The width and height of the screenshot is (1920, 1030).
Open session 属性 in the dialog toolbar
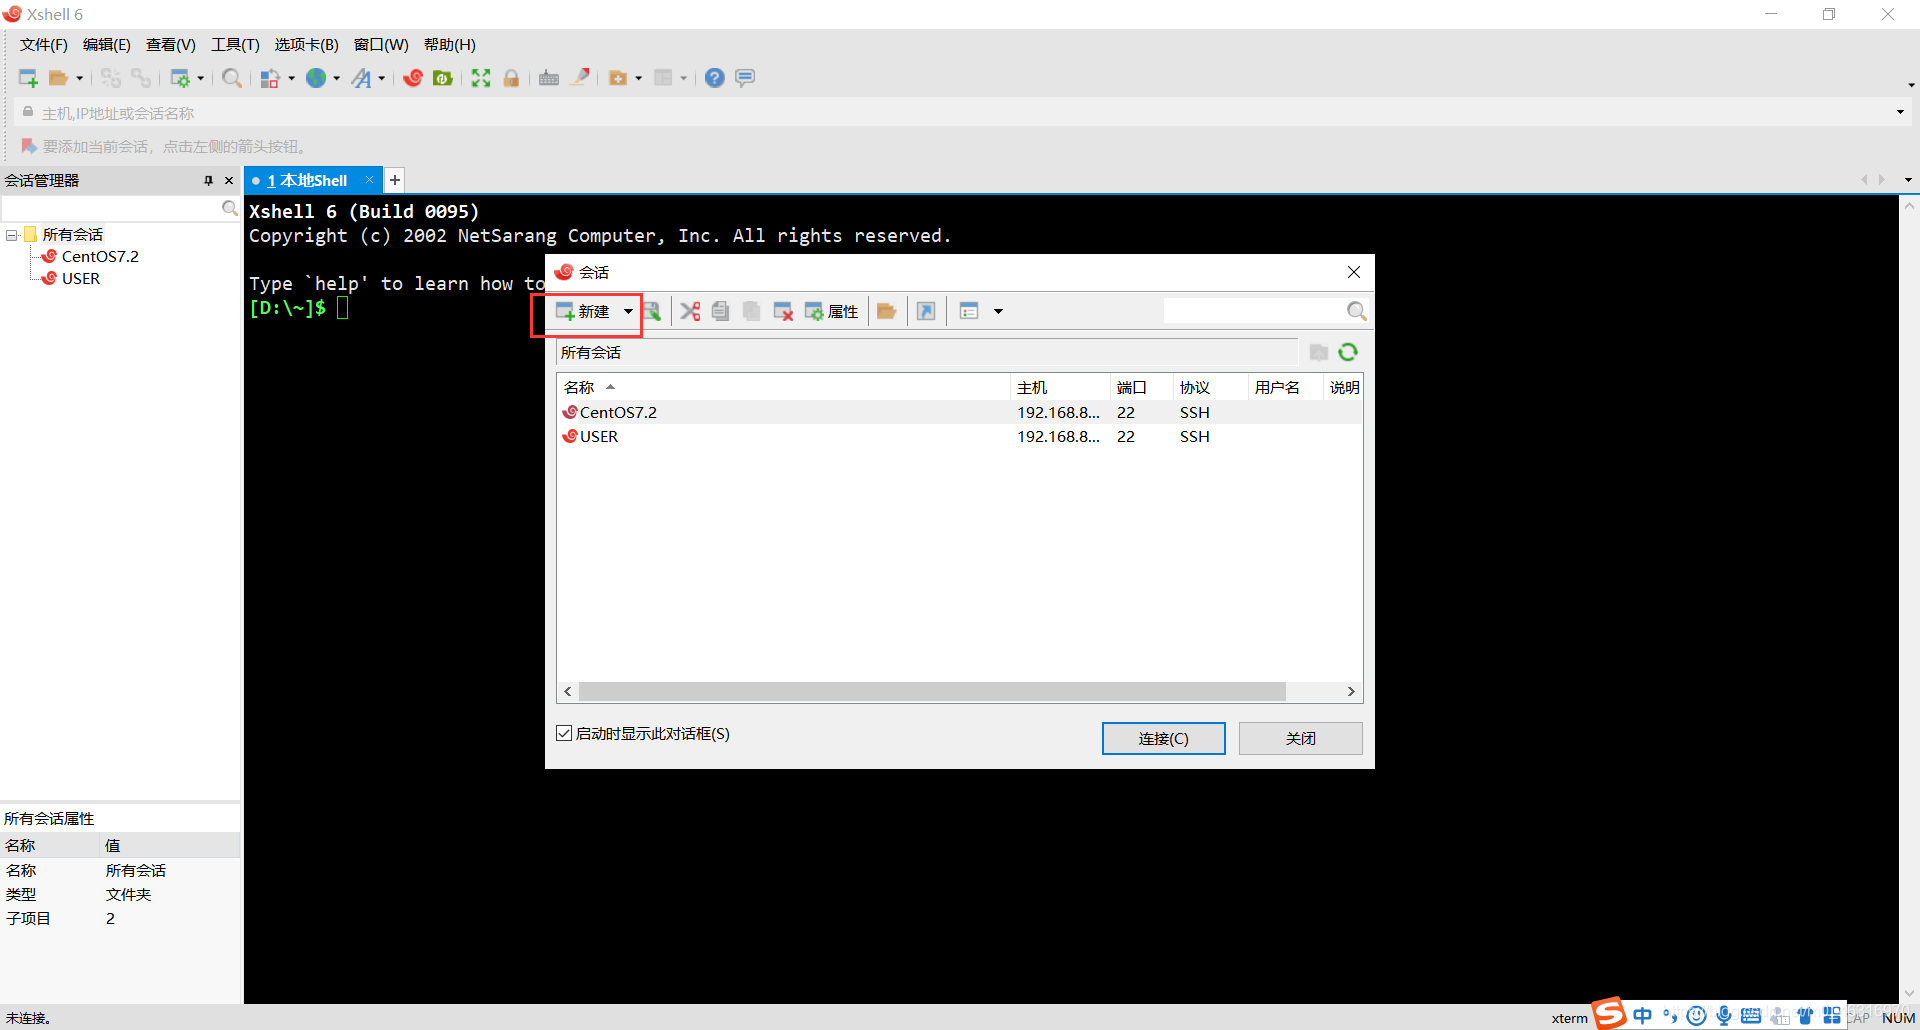pos(833,310)
